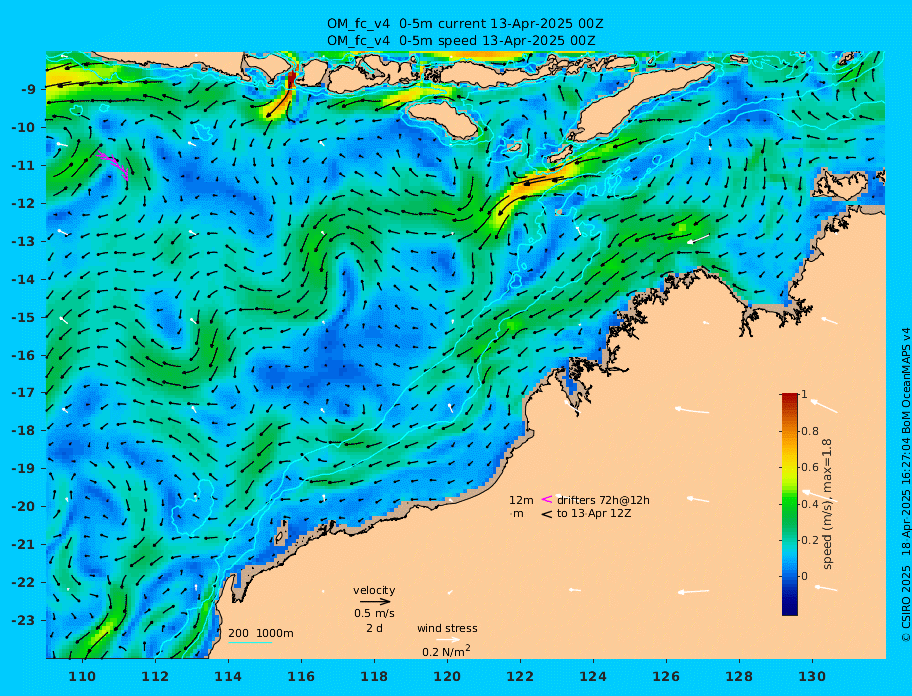Viewport: 912px width, 696px height.
Task: Click the colorbar tick label '0.8'
Action: tap(810, 431)
